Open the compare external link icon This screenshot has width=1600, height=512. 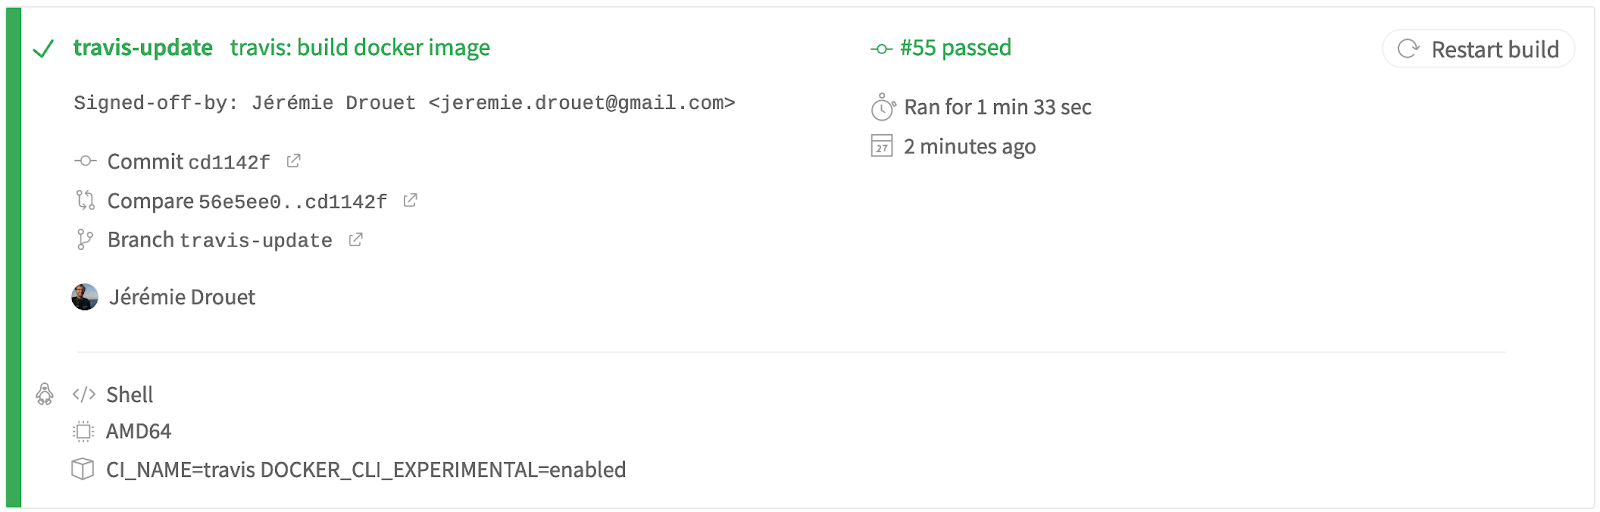[410, 200]
